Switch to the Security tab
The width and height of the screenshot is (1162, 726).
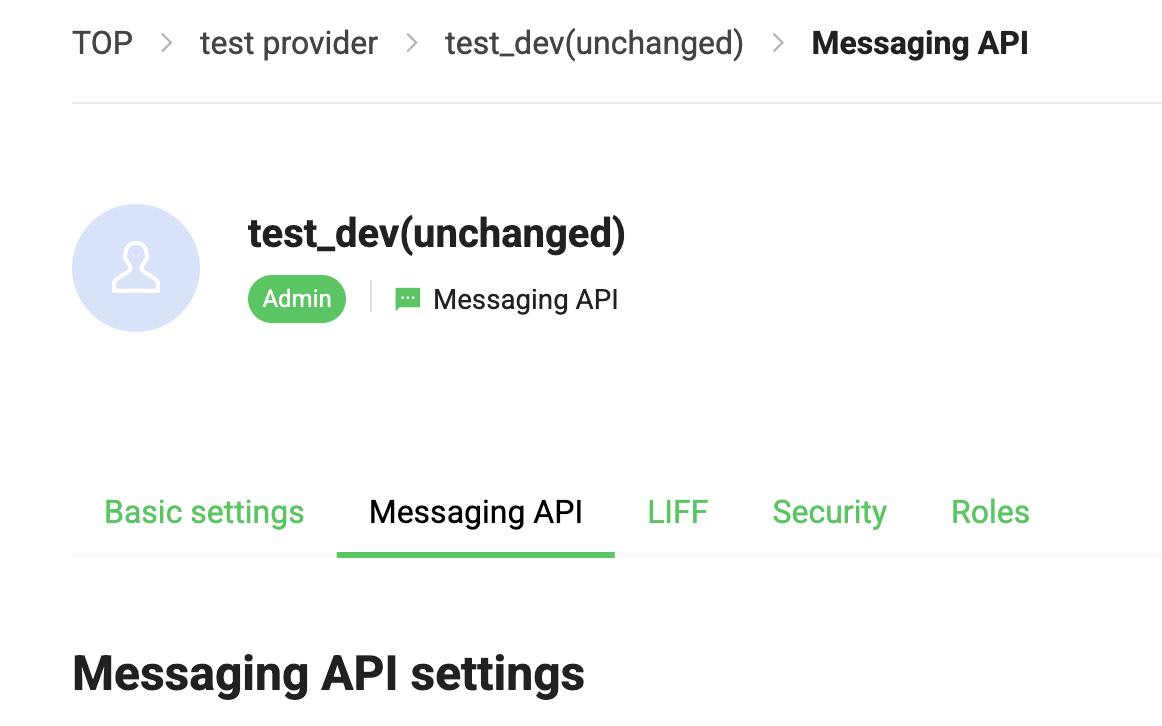pos(829,512)
